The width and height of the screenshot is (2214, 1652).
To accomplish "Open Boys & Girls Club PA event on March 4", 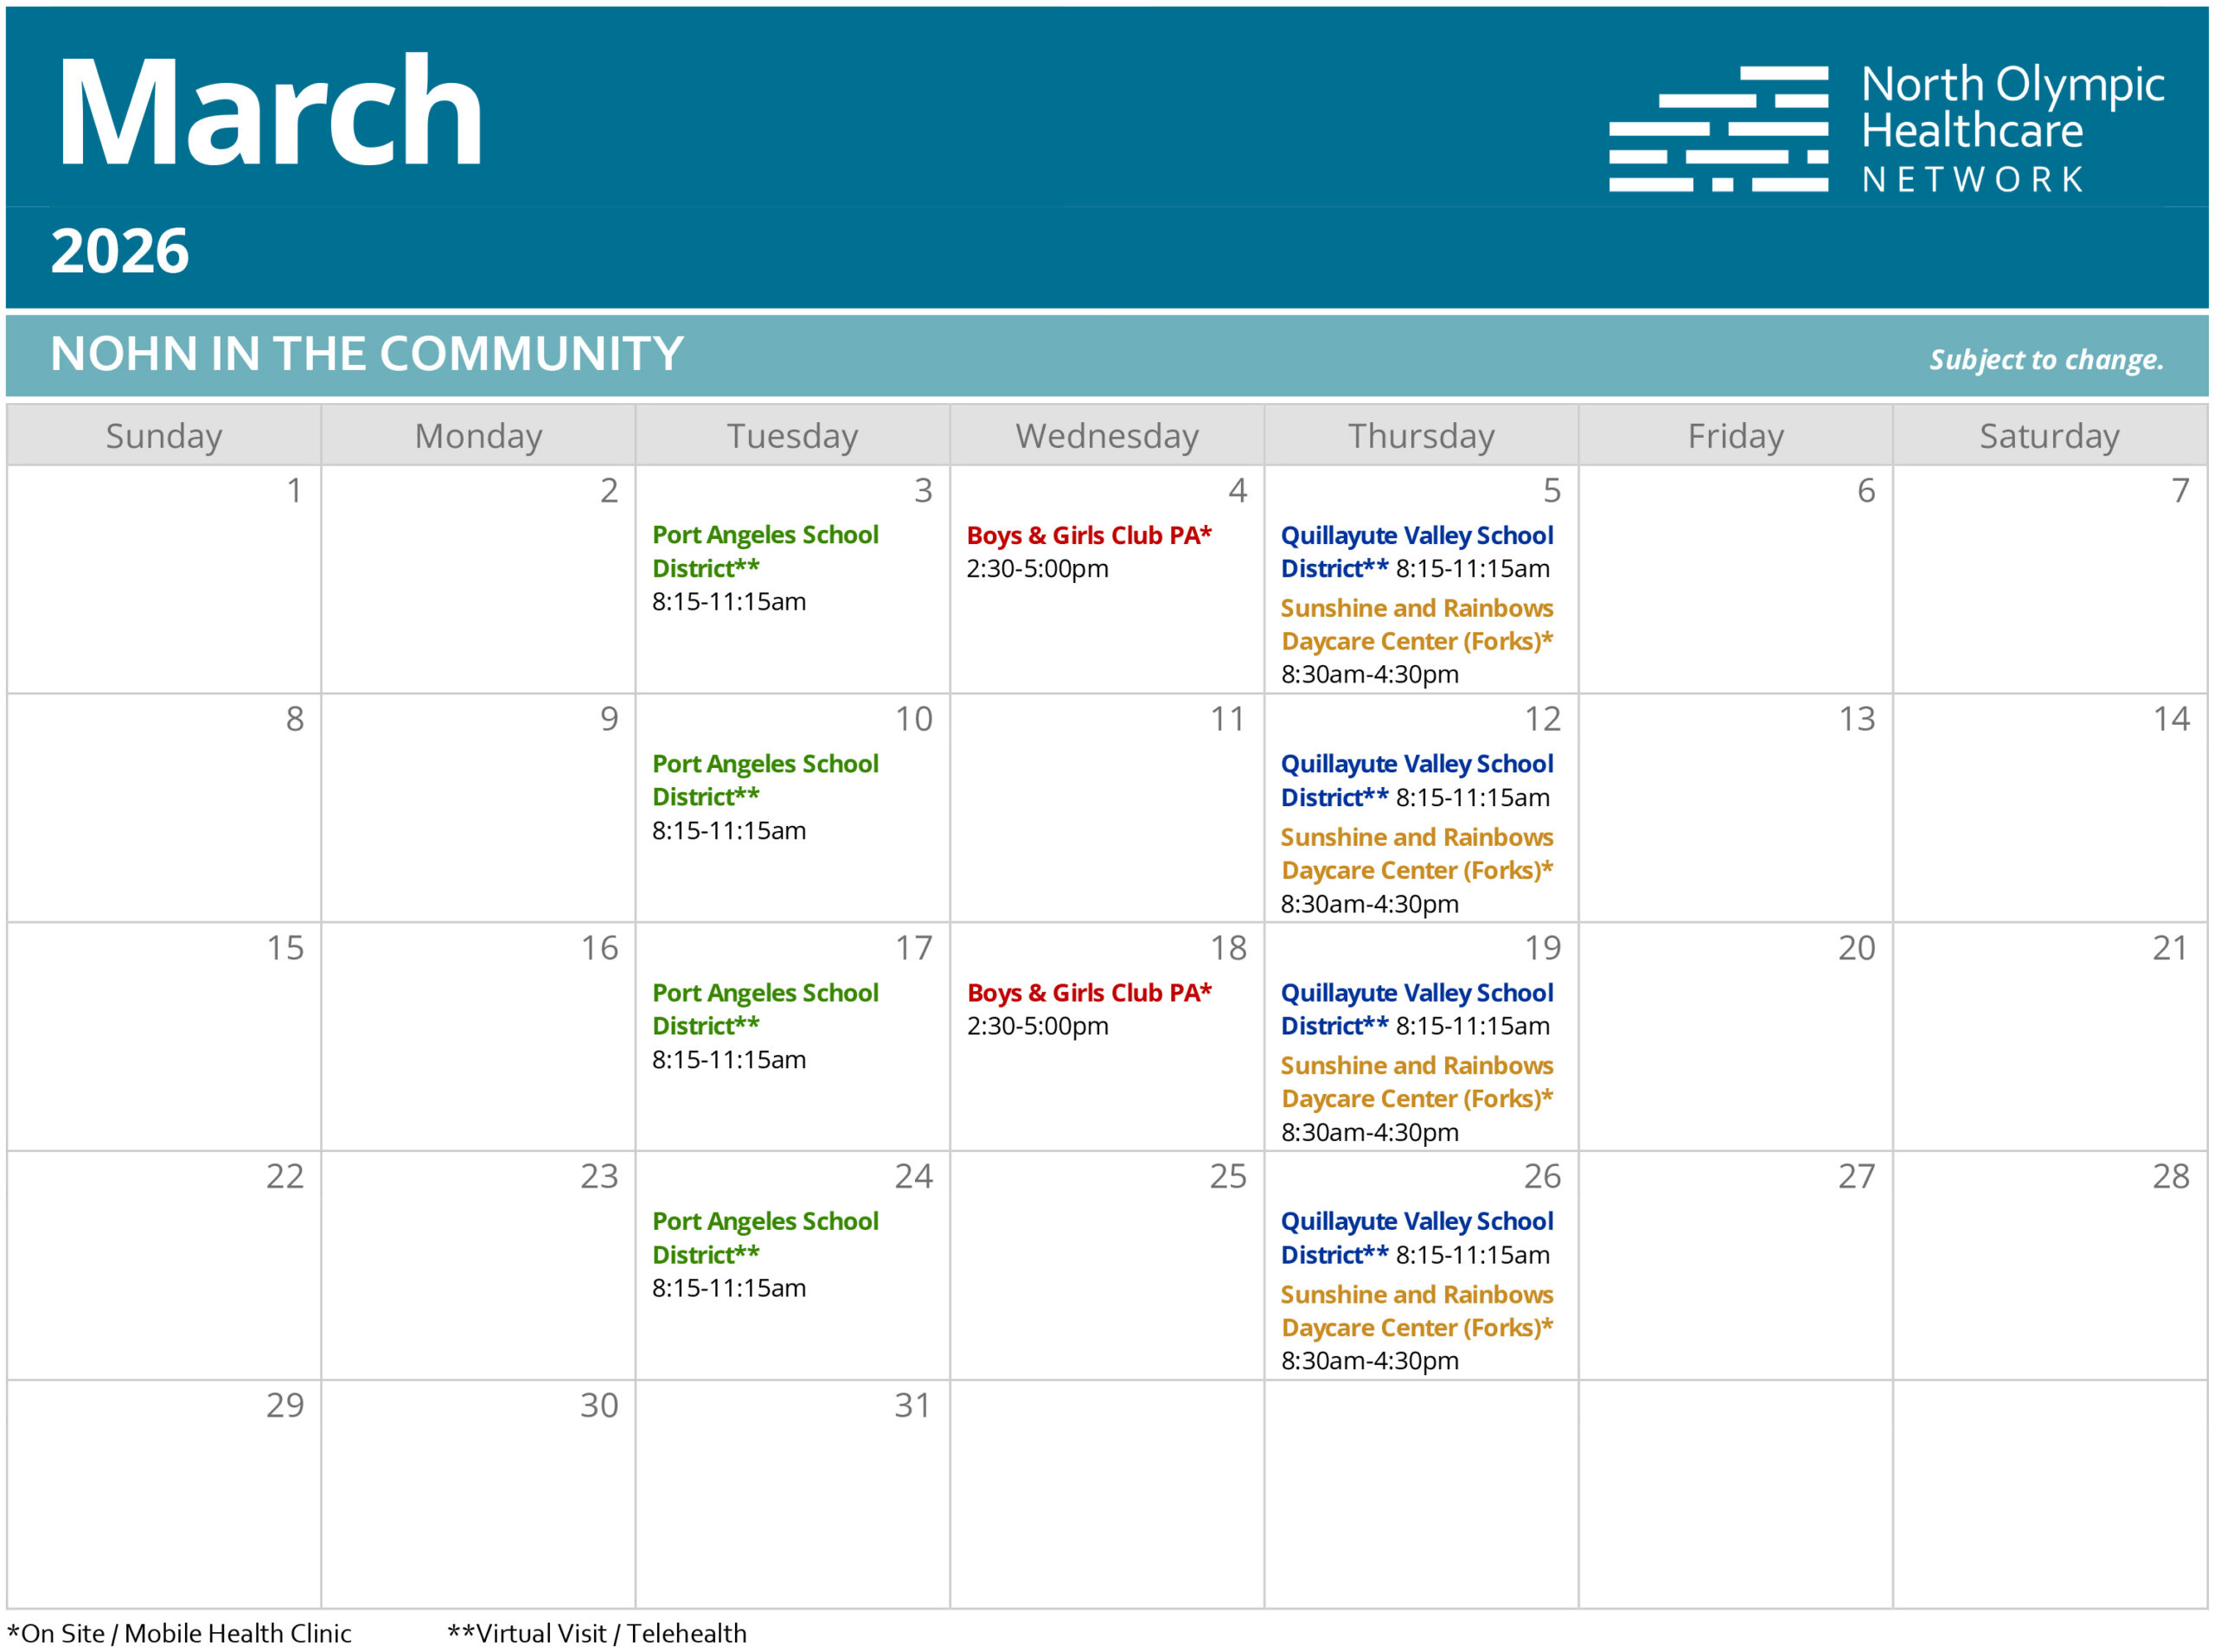I will point(1087,536).
